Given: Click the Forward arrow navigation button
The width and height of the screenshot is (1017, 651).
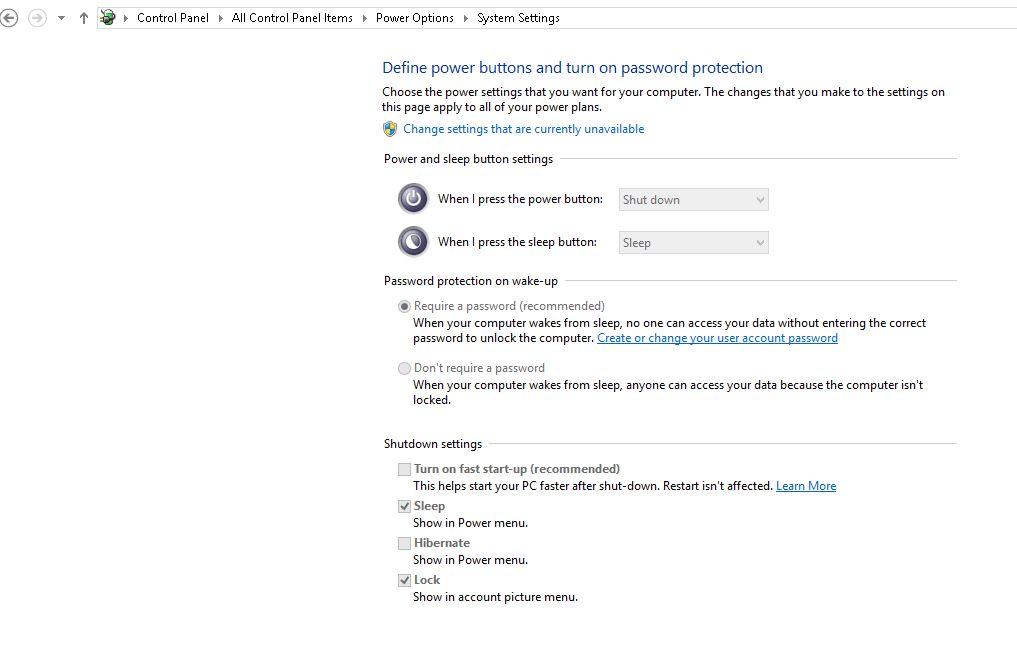Looking at the screenshot, I should pos(37,18).
